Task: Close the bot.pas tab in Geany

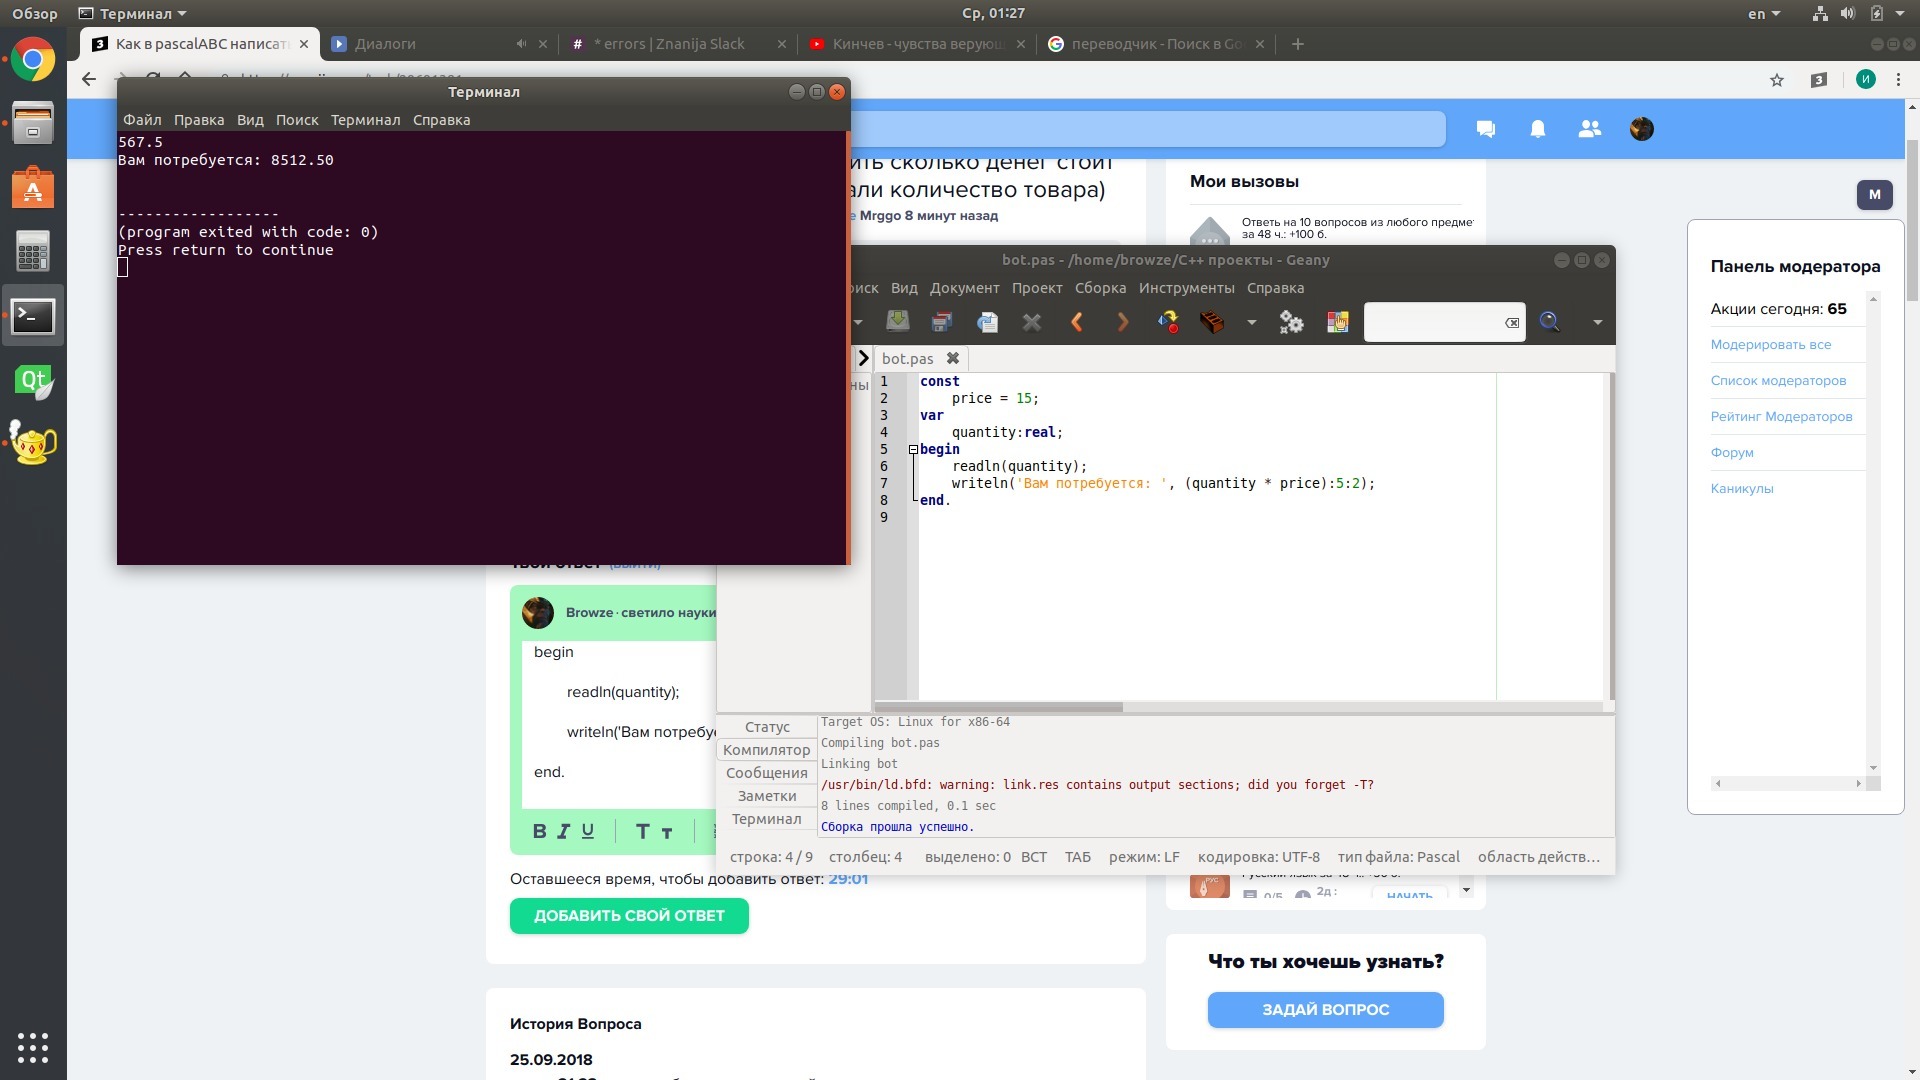Action: (953, 358)
